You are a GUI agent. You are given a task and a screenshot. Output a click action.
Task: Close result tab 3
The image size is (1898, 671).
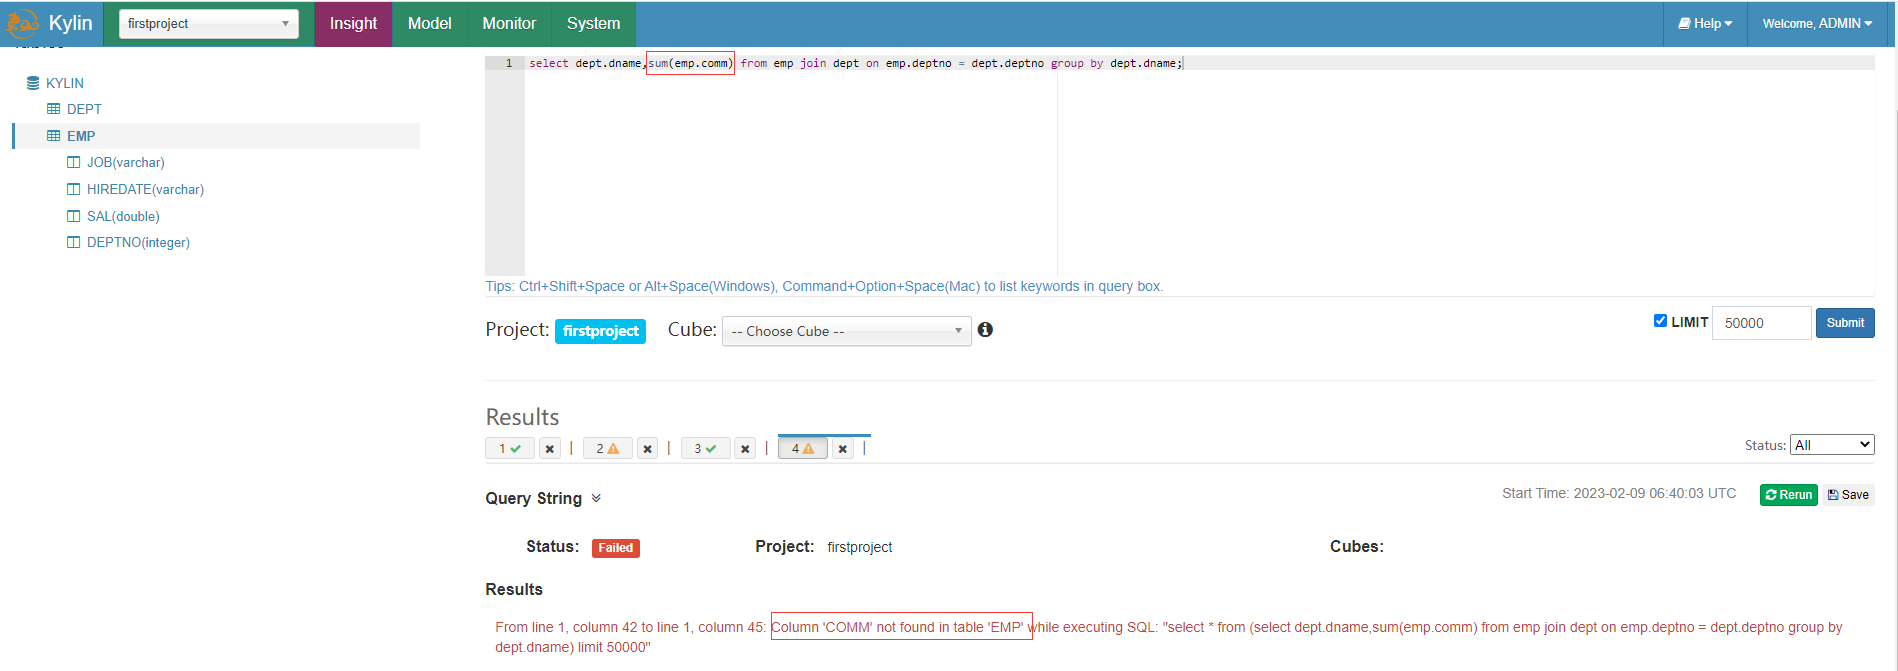tap(745, 449)
